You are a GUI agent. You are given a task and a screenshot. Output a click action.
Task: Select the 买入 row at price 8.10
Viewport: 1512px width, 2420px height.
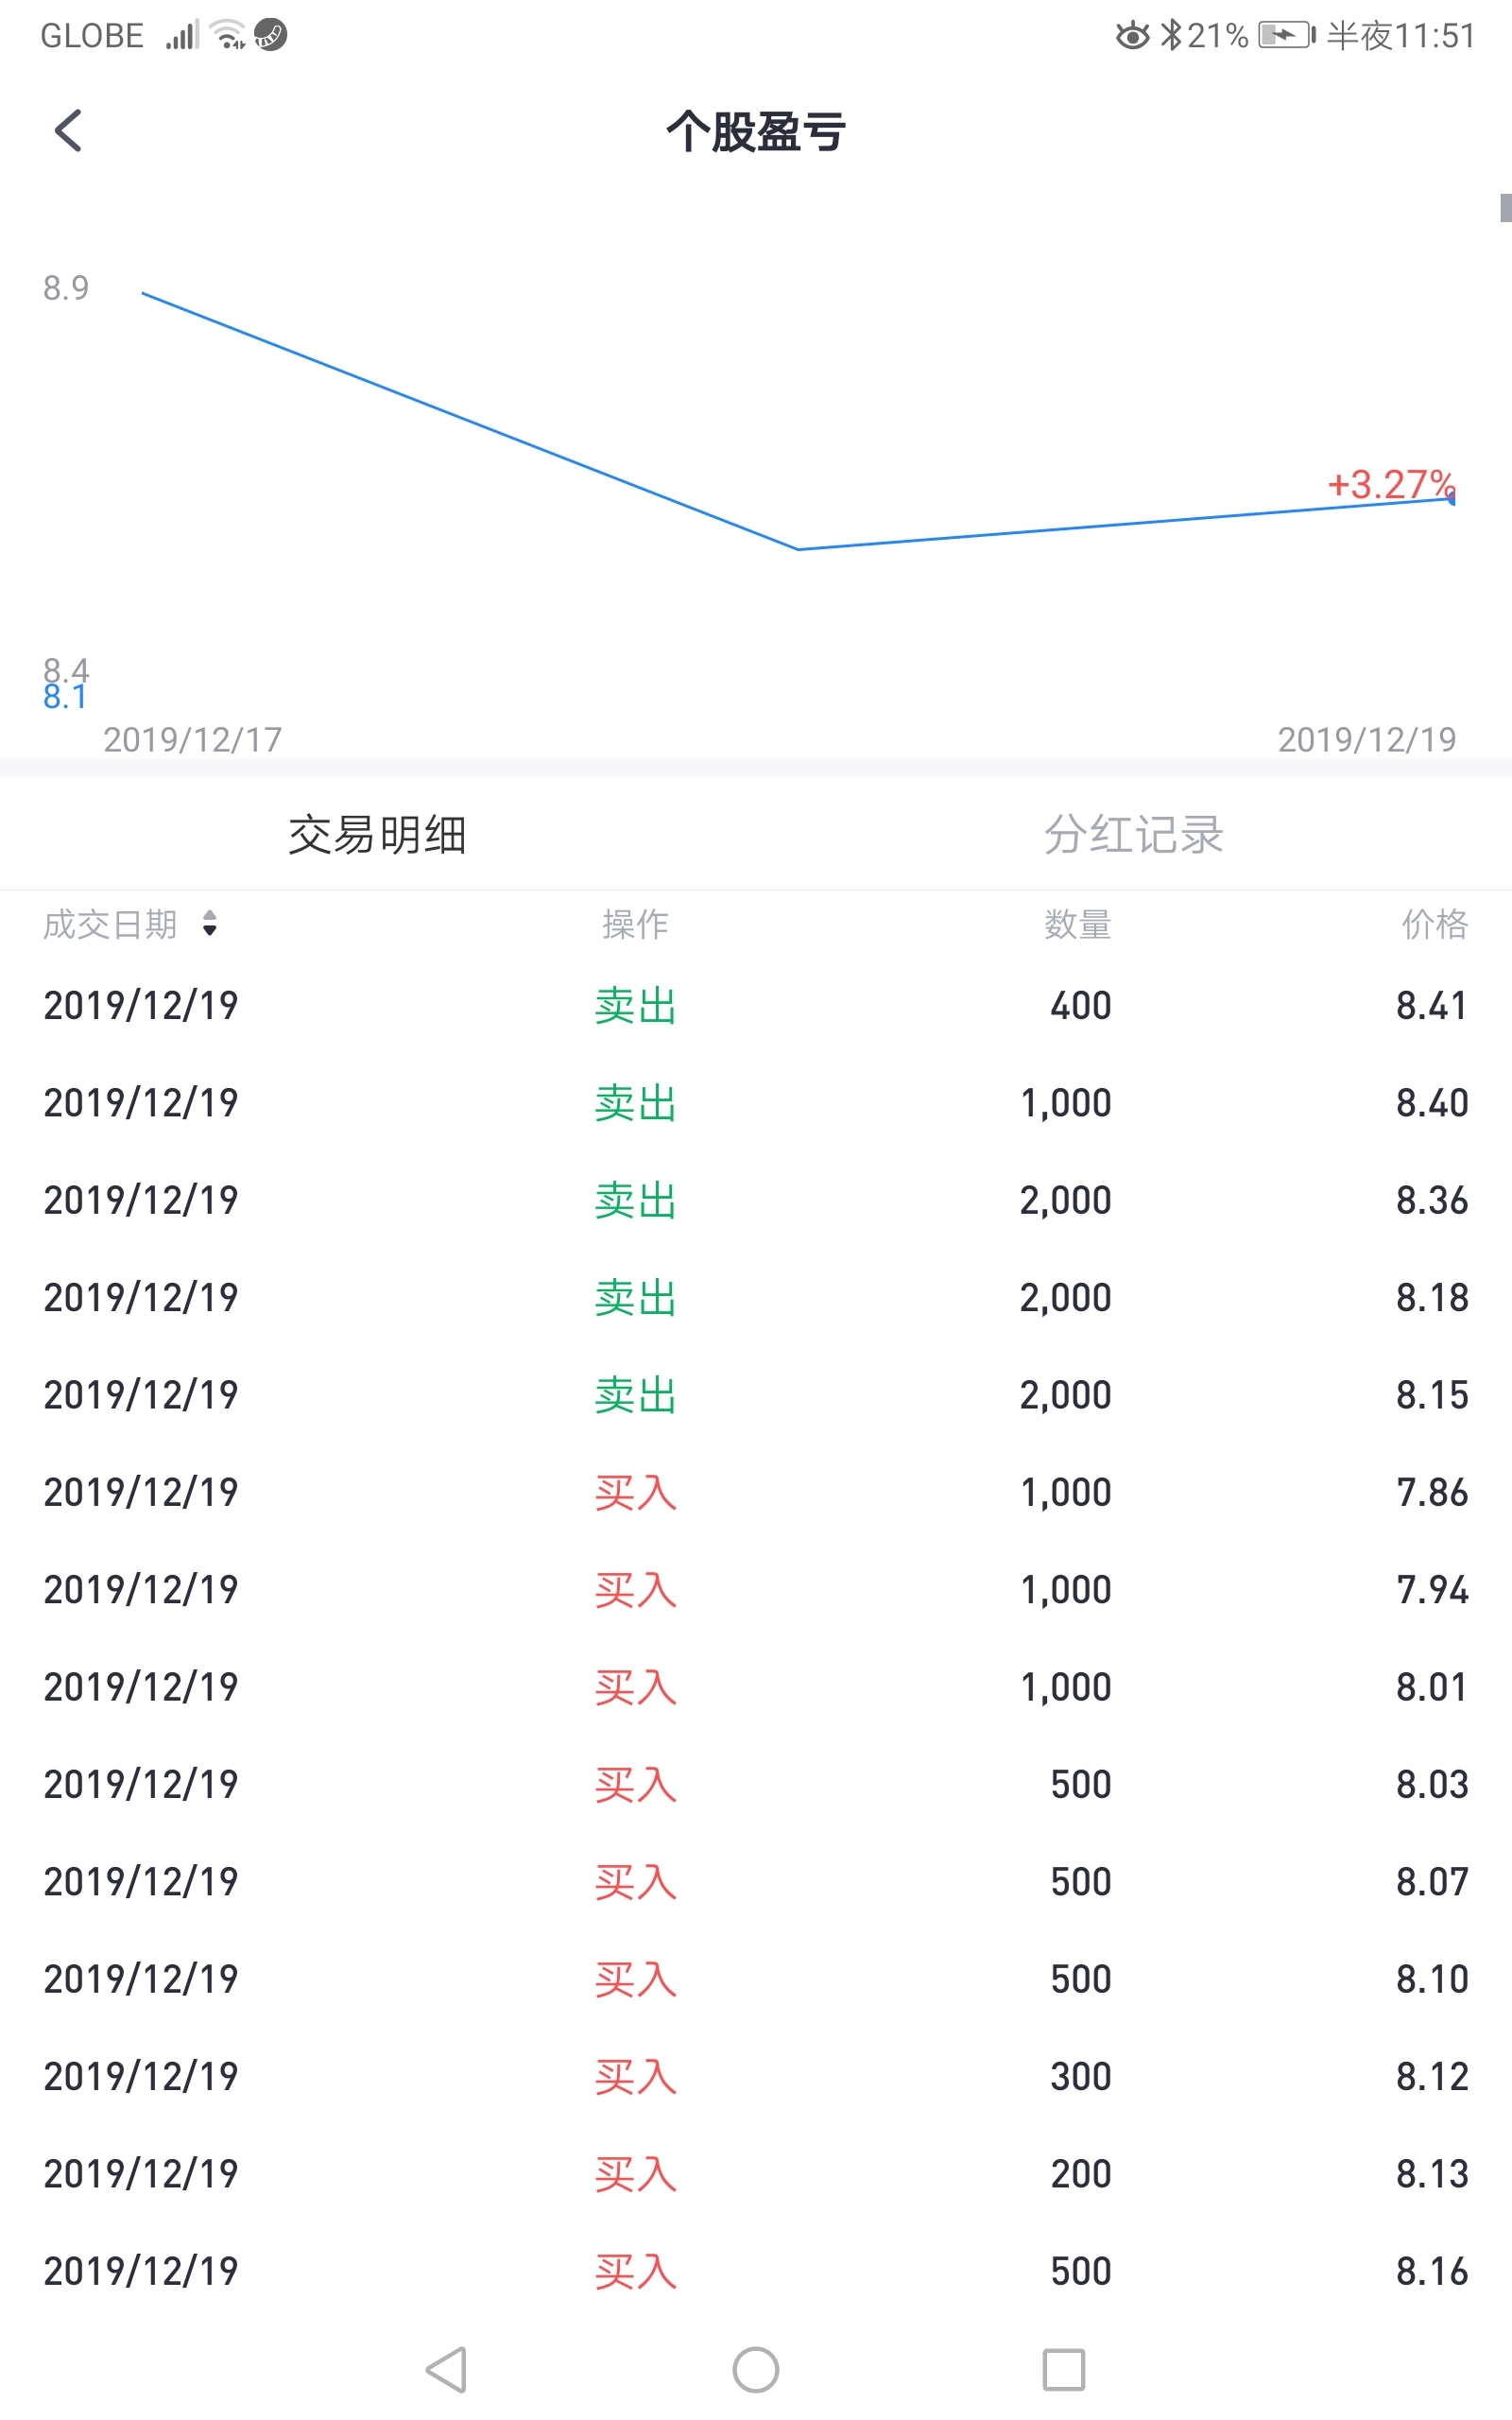tap(756, 1979)
